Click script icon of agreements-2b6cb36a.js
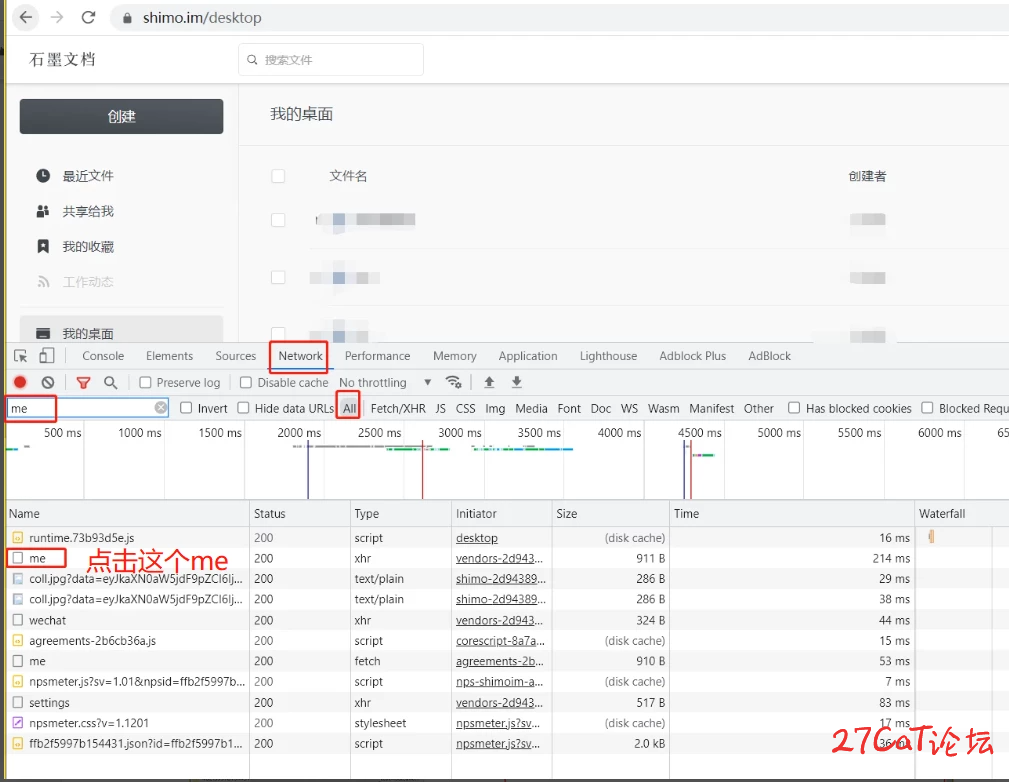 tap(17, 640)
